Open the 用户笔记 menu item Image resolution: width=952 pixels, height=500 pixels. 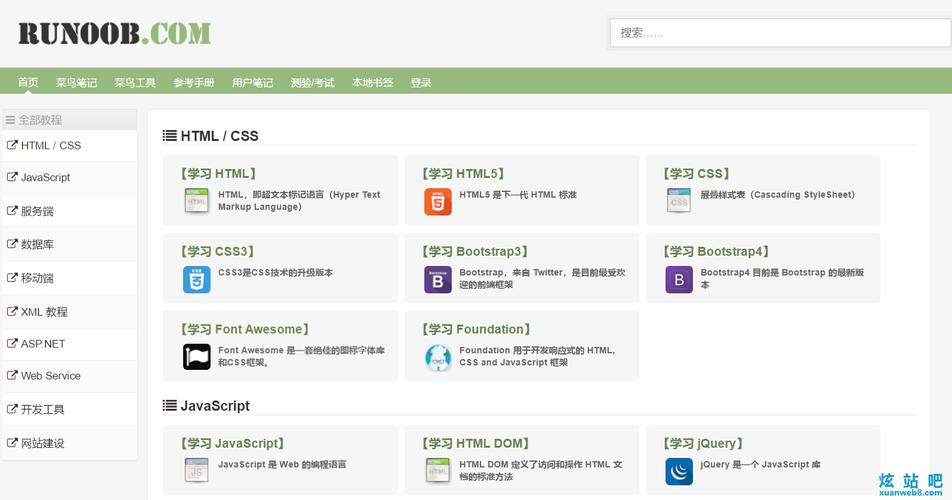(x=253, y=82)
